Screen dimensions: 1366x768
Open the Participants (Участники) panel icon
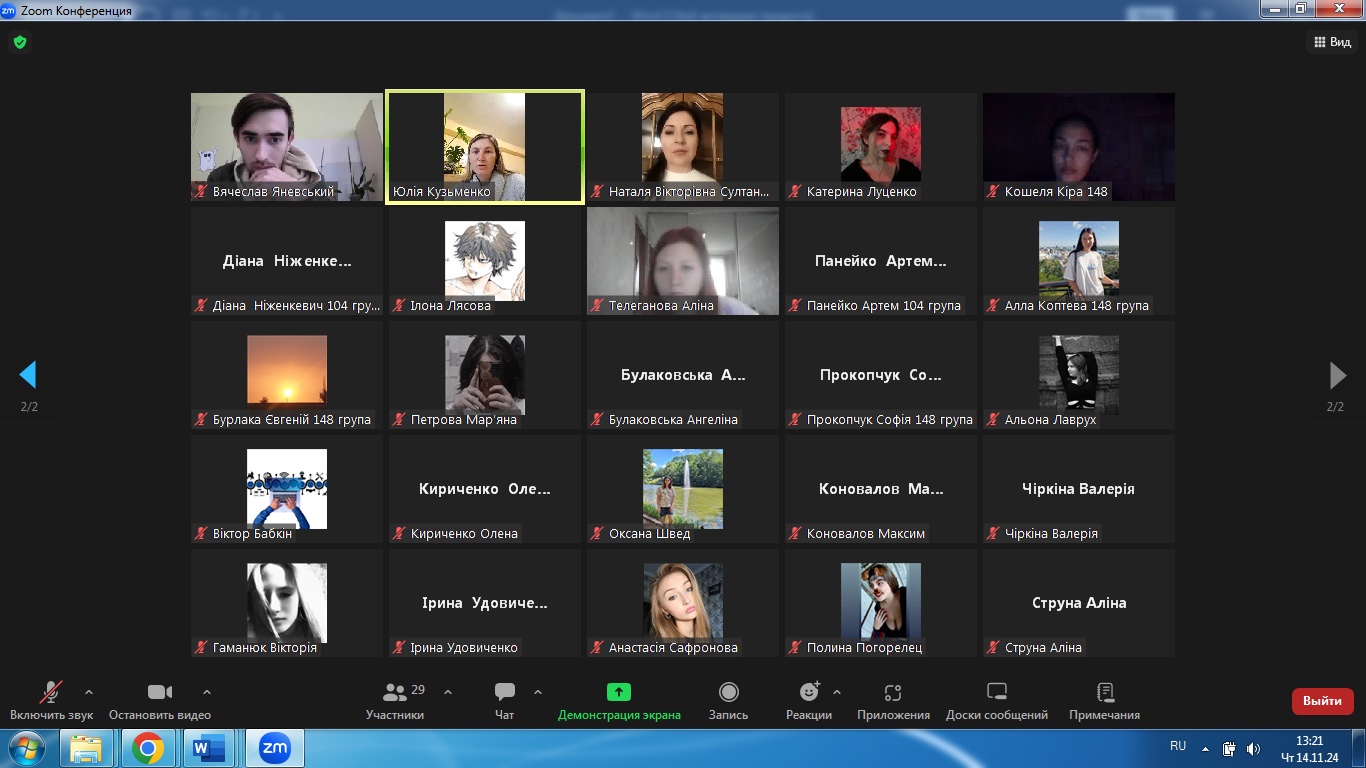[395, 693]
